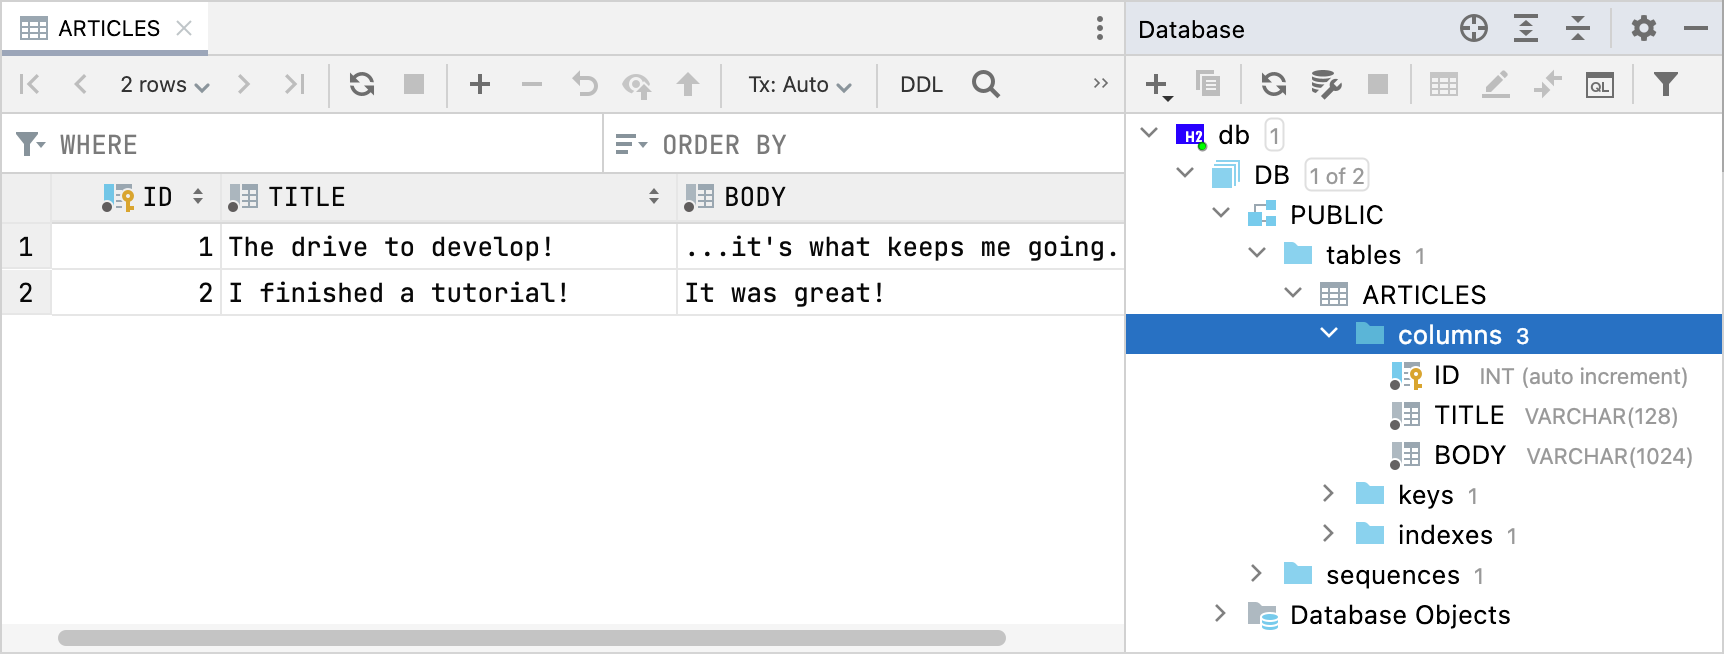
Task: Open the Tx: Auto transaction dropdown
Action: [800, 85]
